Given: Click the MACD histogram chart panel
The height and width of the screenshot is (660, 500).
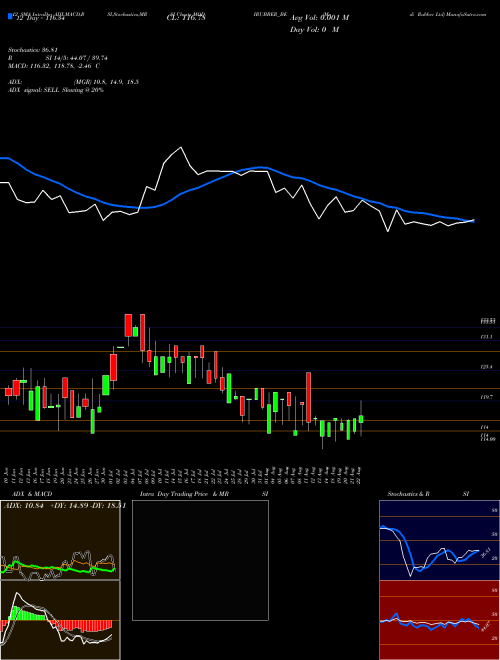Looking at the screenshot, I should pyautogui.click(x=60, y=620).
